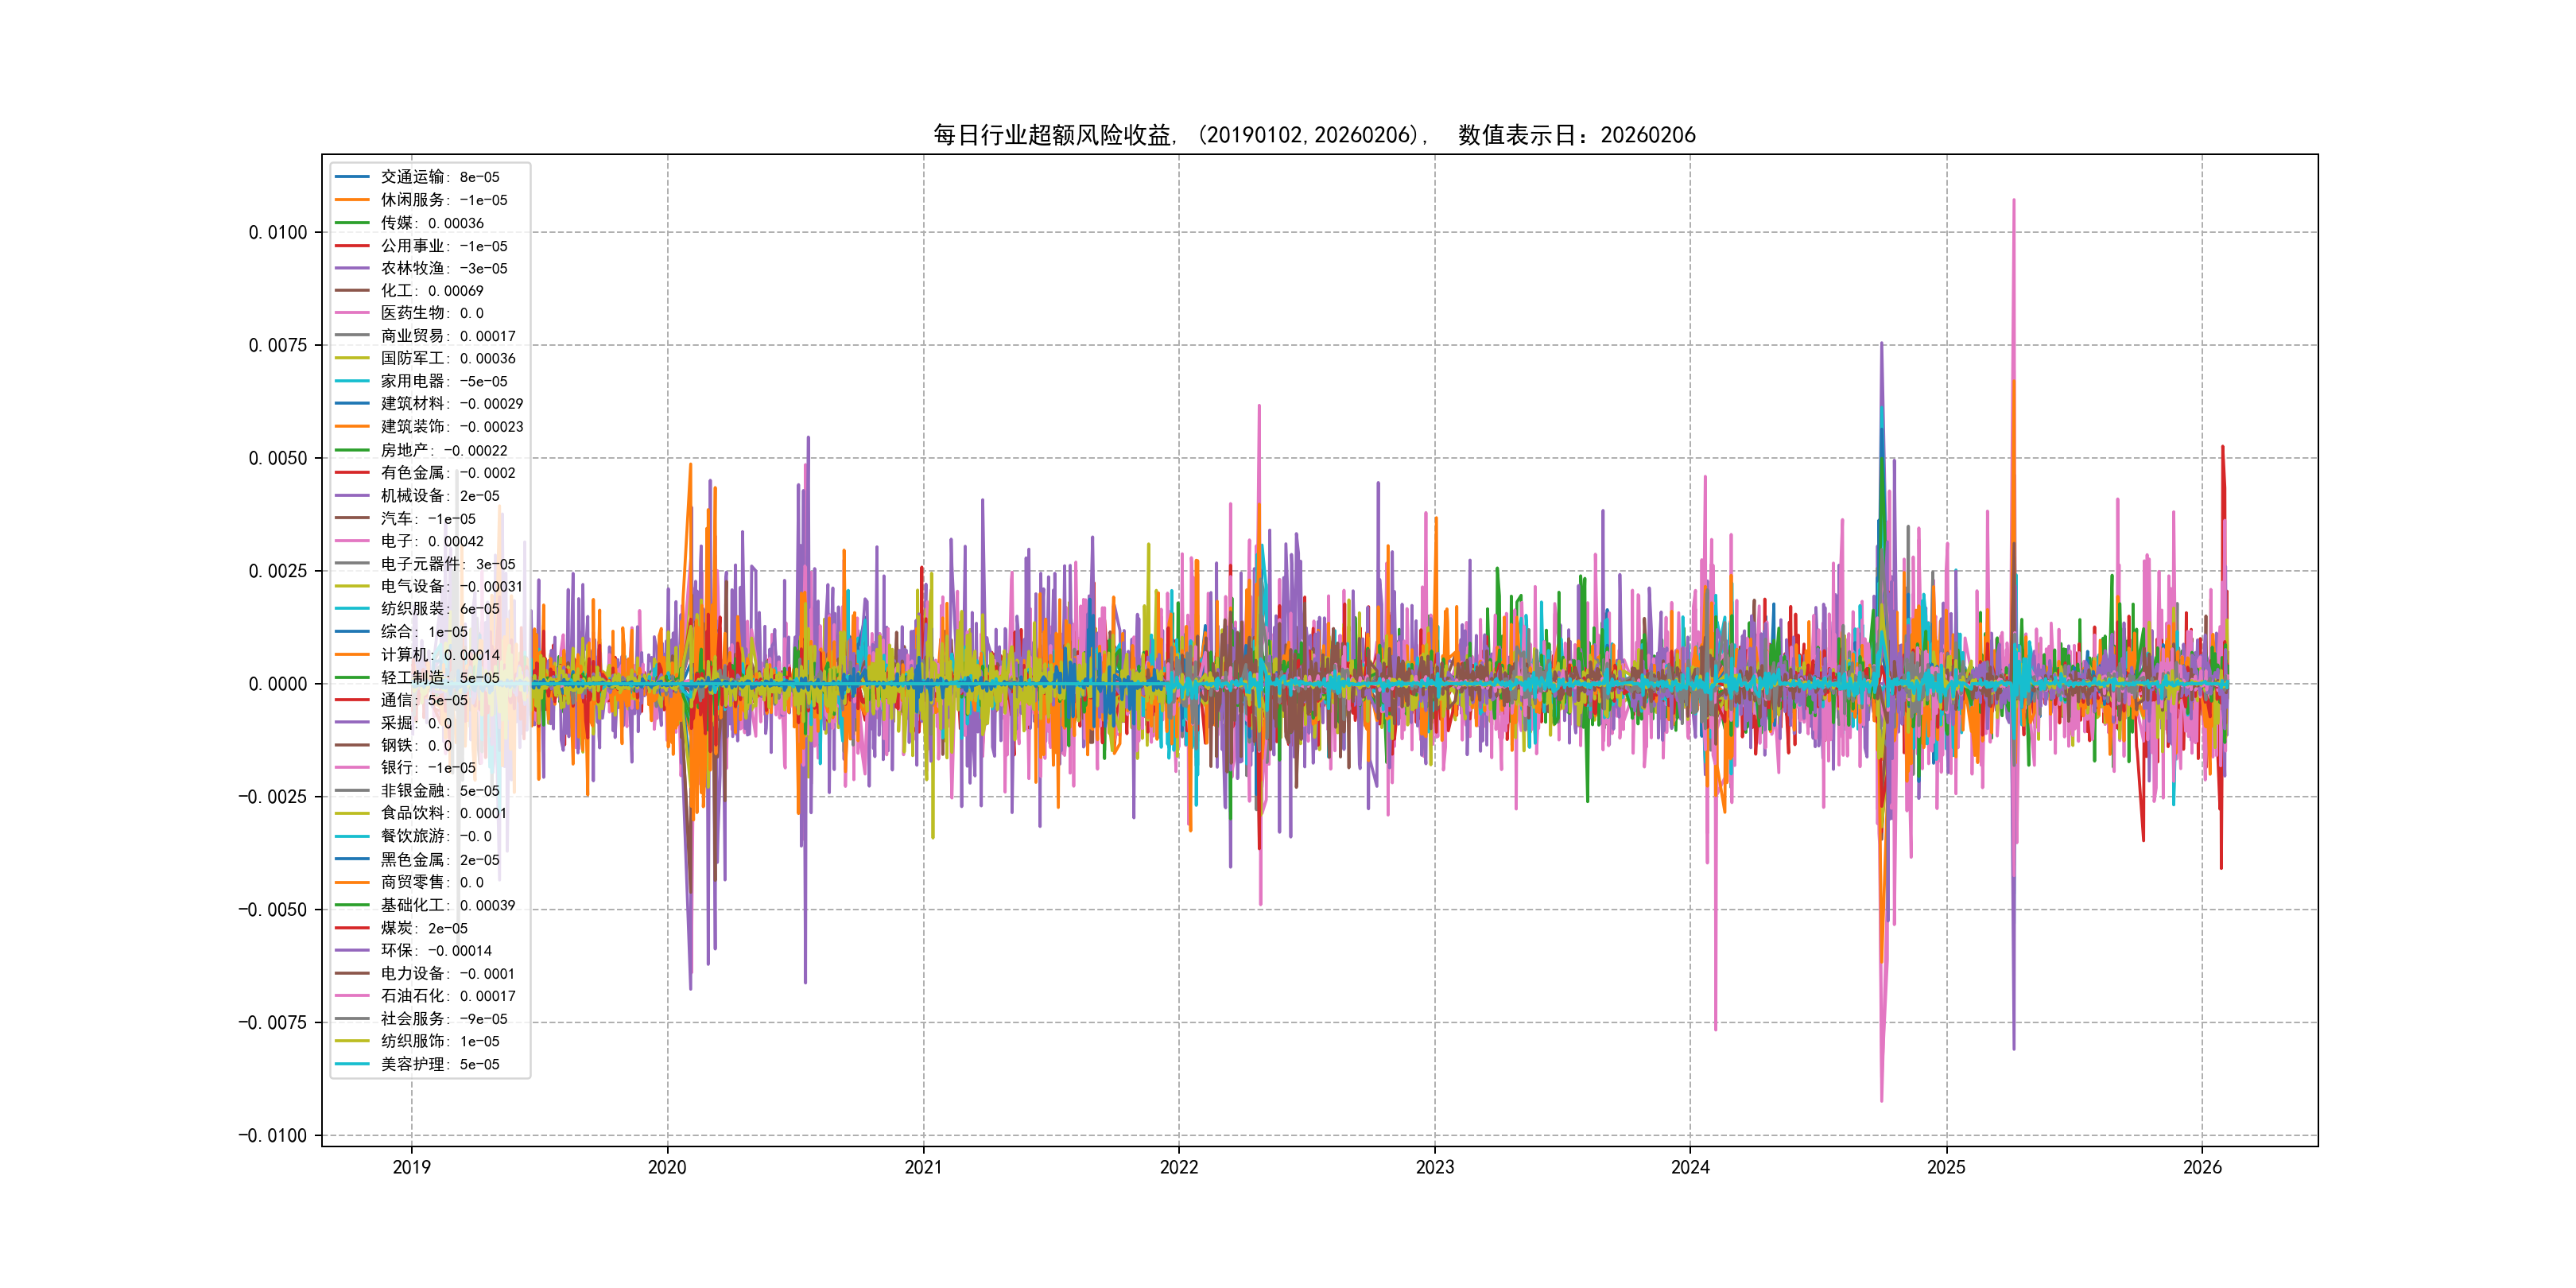This screenshot has width=2576, height=1288.
Task: Click the -0.0050 y-axis tick label
Action: coord(272,909)
